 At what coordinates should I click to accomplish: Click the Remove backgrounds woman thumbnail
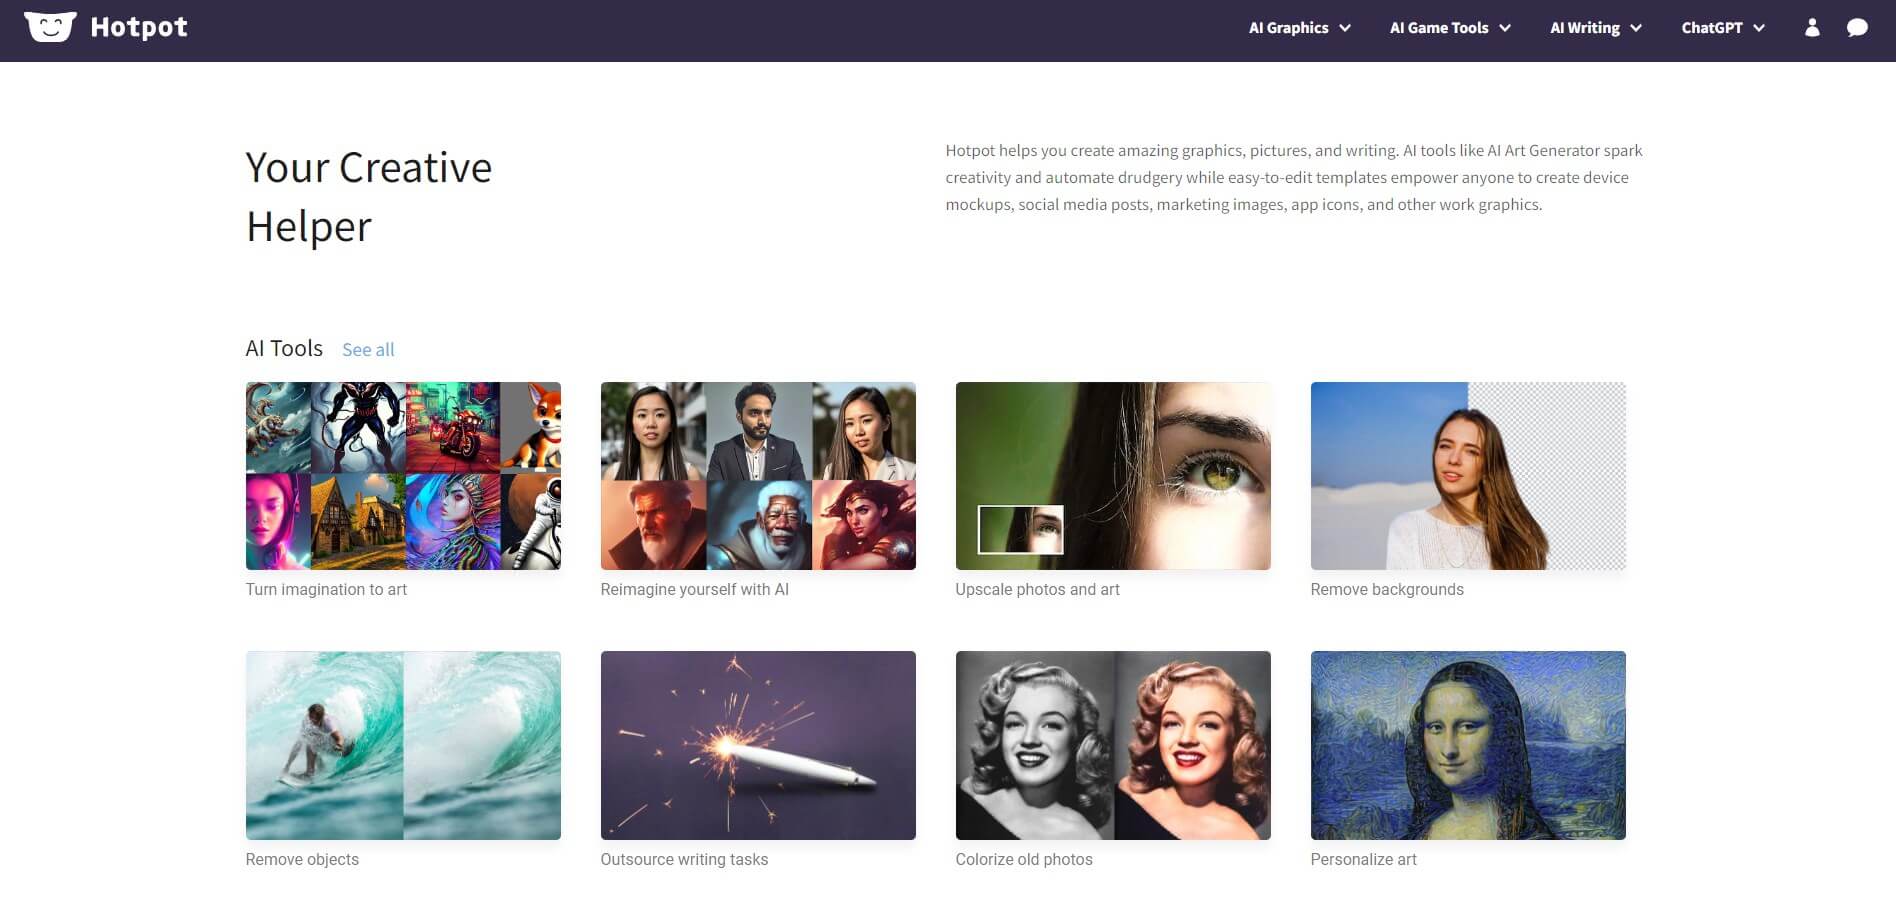click(x=1468, y=476)
